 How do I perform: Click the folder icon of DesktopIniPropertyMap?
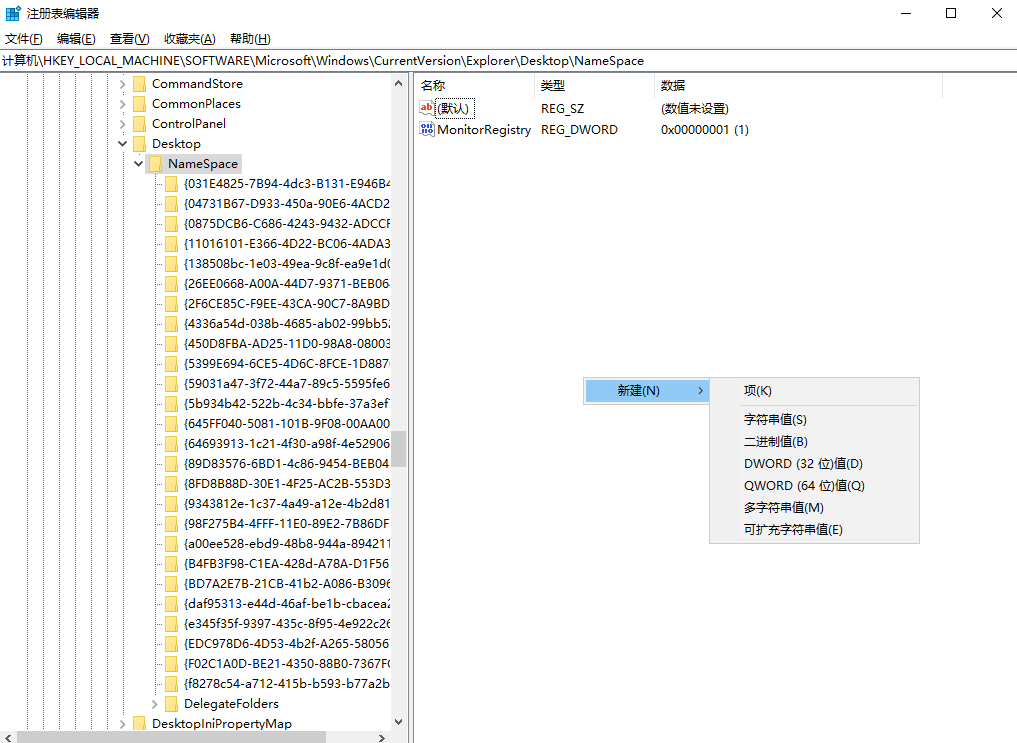coord(139,724)
